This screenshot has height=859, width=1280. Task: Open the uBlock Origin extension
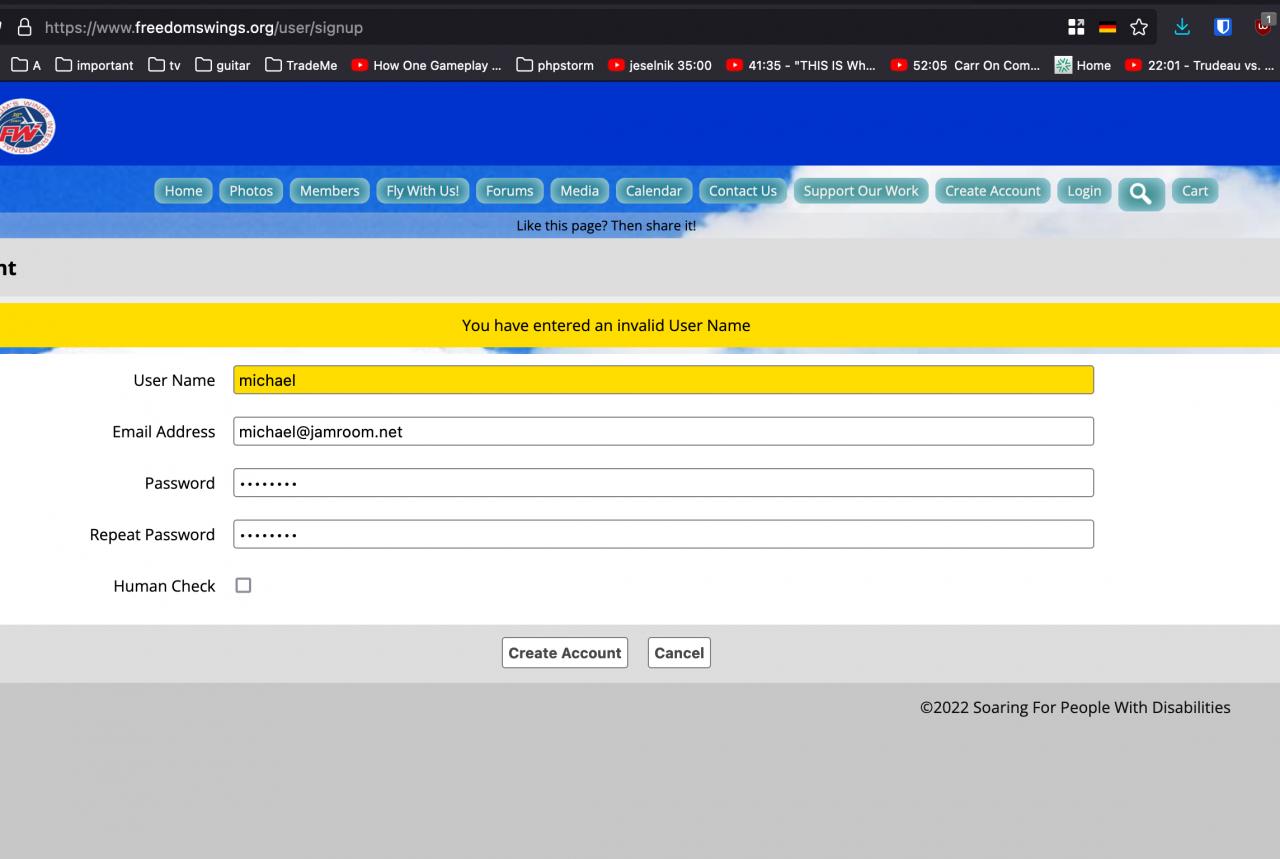tap(1263, 28)
